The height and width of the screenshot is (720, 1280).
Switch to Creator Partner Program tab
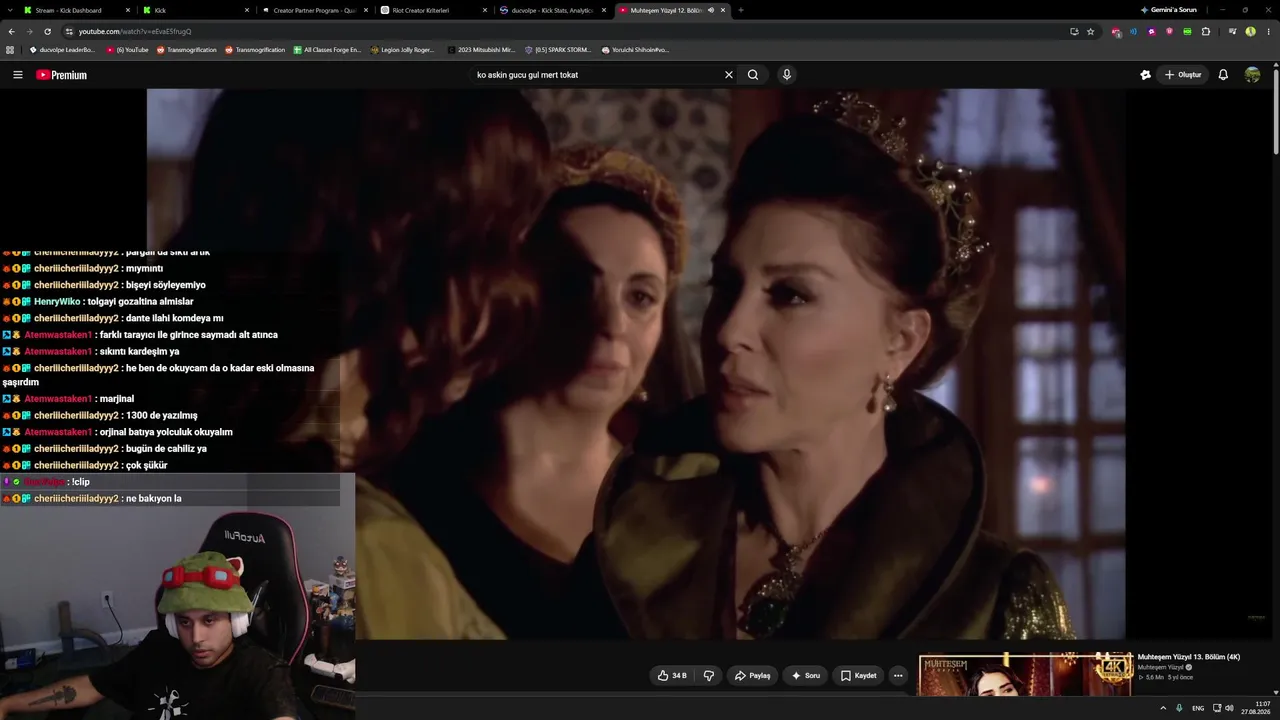(314, 10)
